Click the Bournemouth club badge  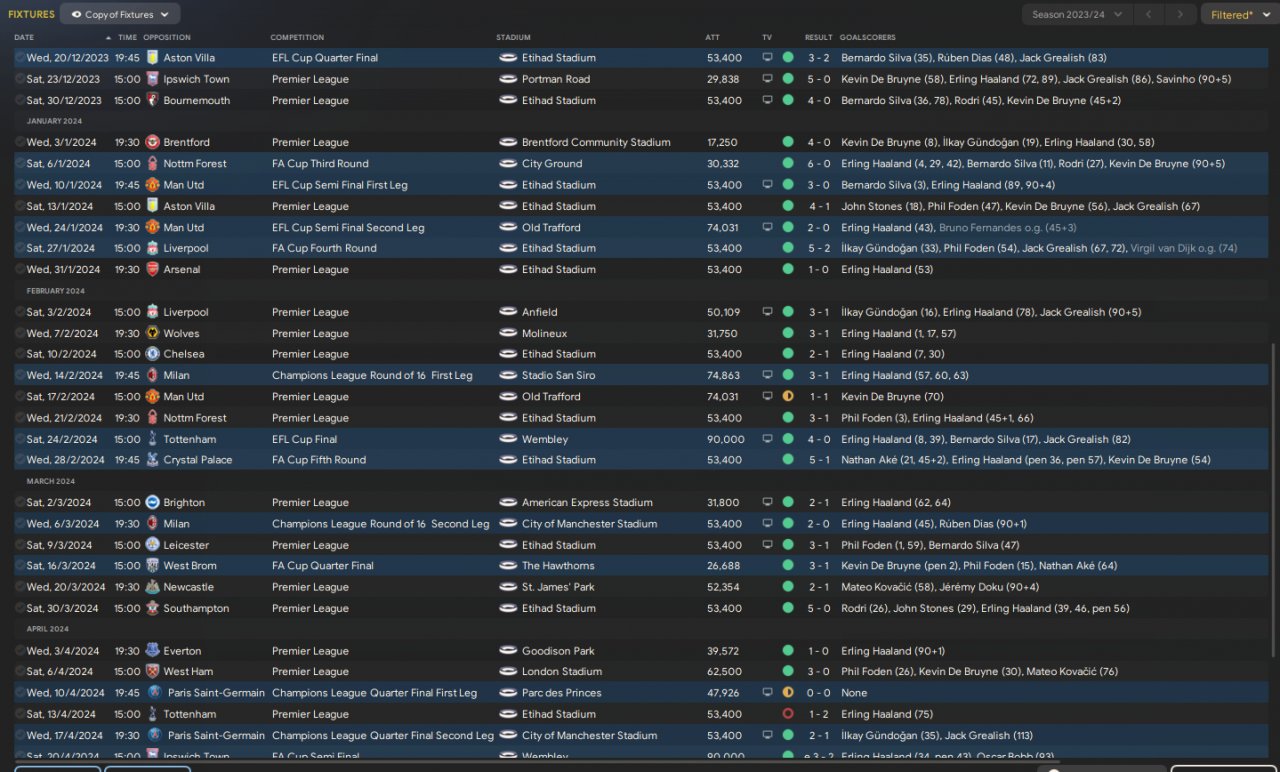pyautogui.click(x=153, y=100)
